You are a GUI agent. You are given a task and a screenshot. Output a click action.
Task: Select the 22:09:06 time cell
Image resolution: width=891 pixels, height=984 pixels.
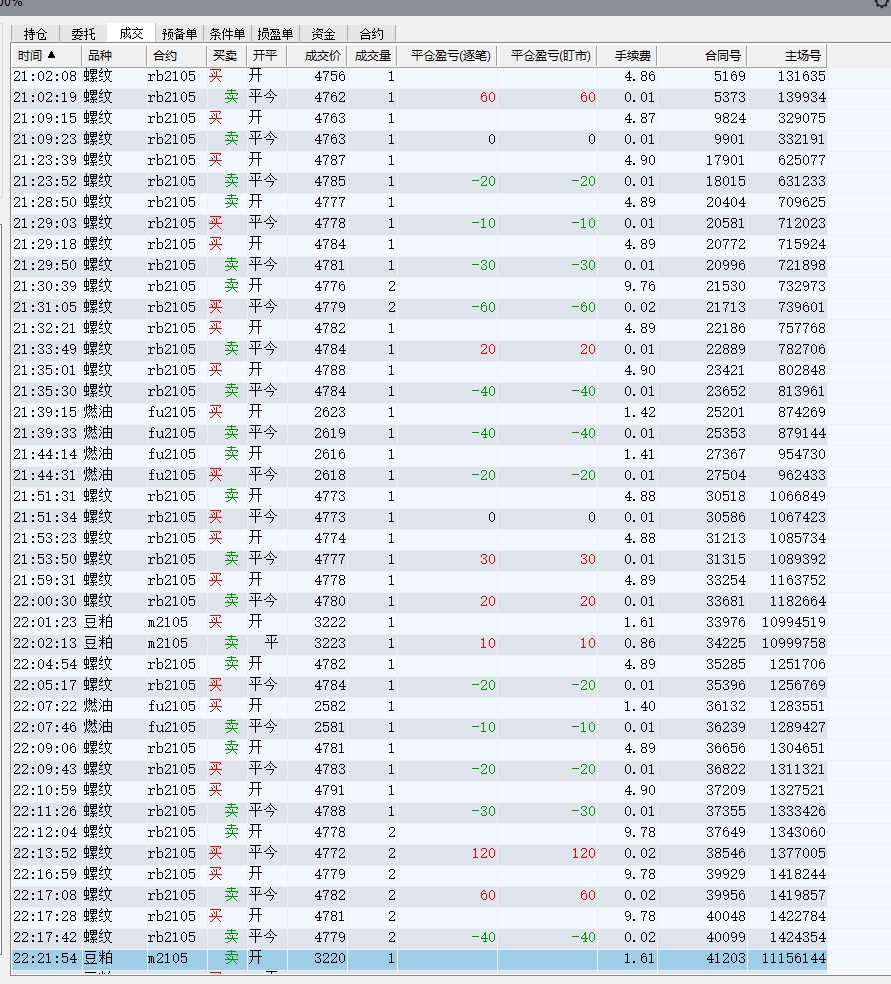tap(45, 749)
